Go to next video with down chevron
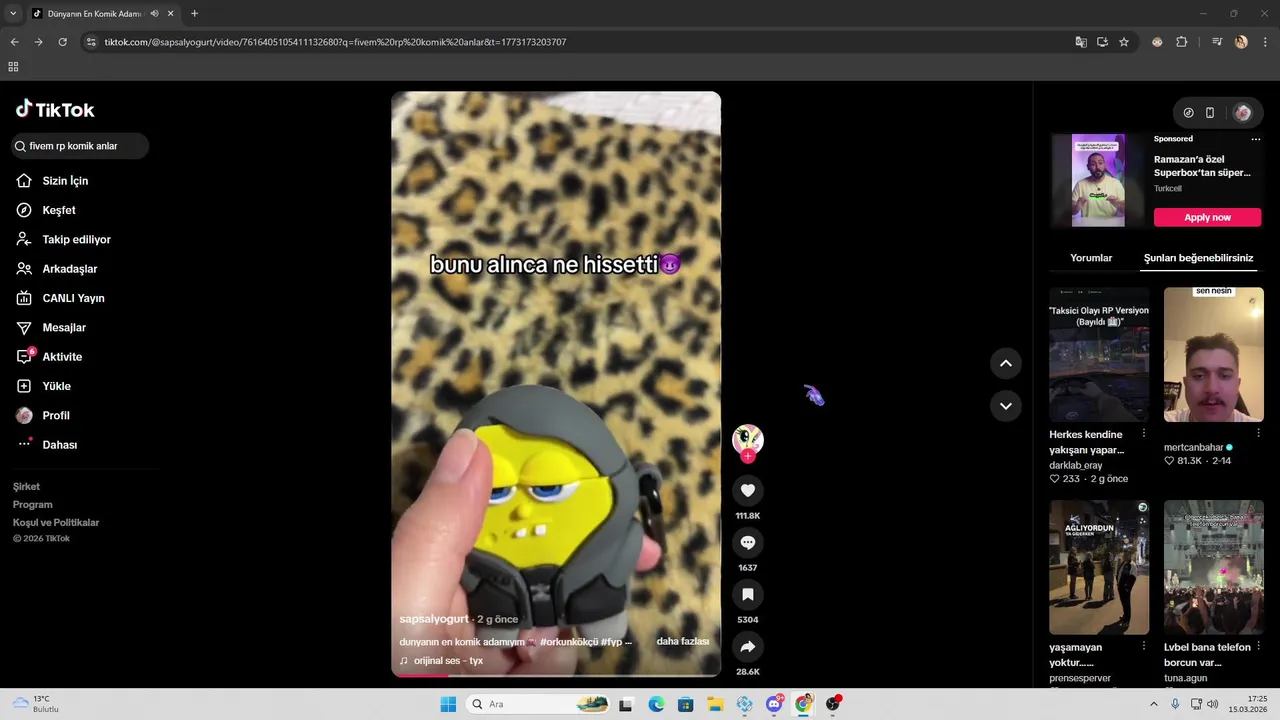 [1006, 405]
